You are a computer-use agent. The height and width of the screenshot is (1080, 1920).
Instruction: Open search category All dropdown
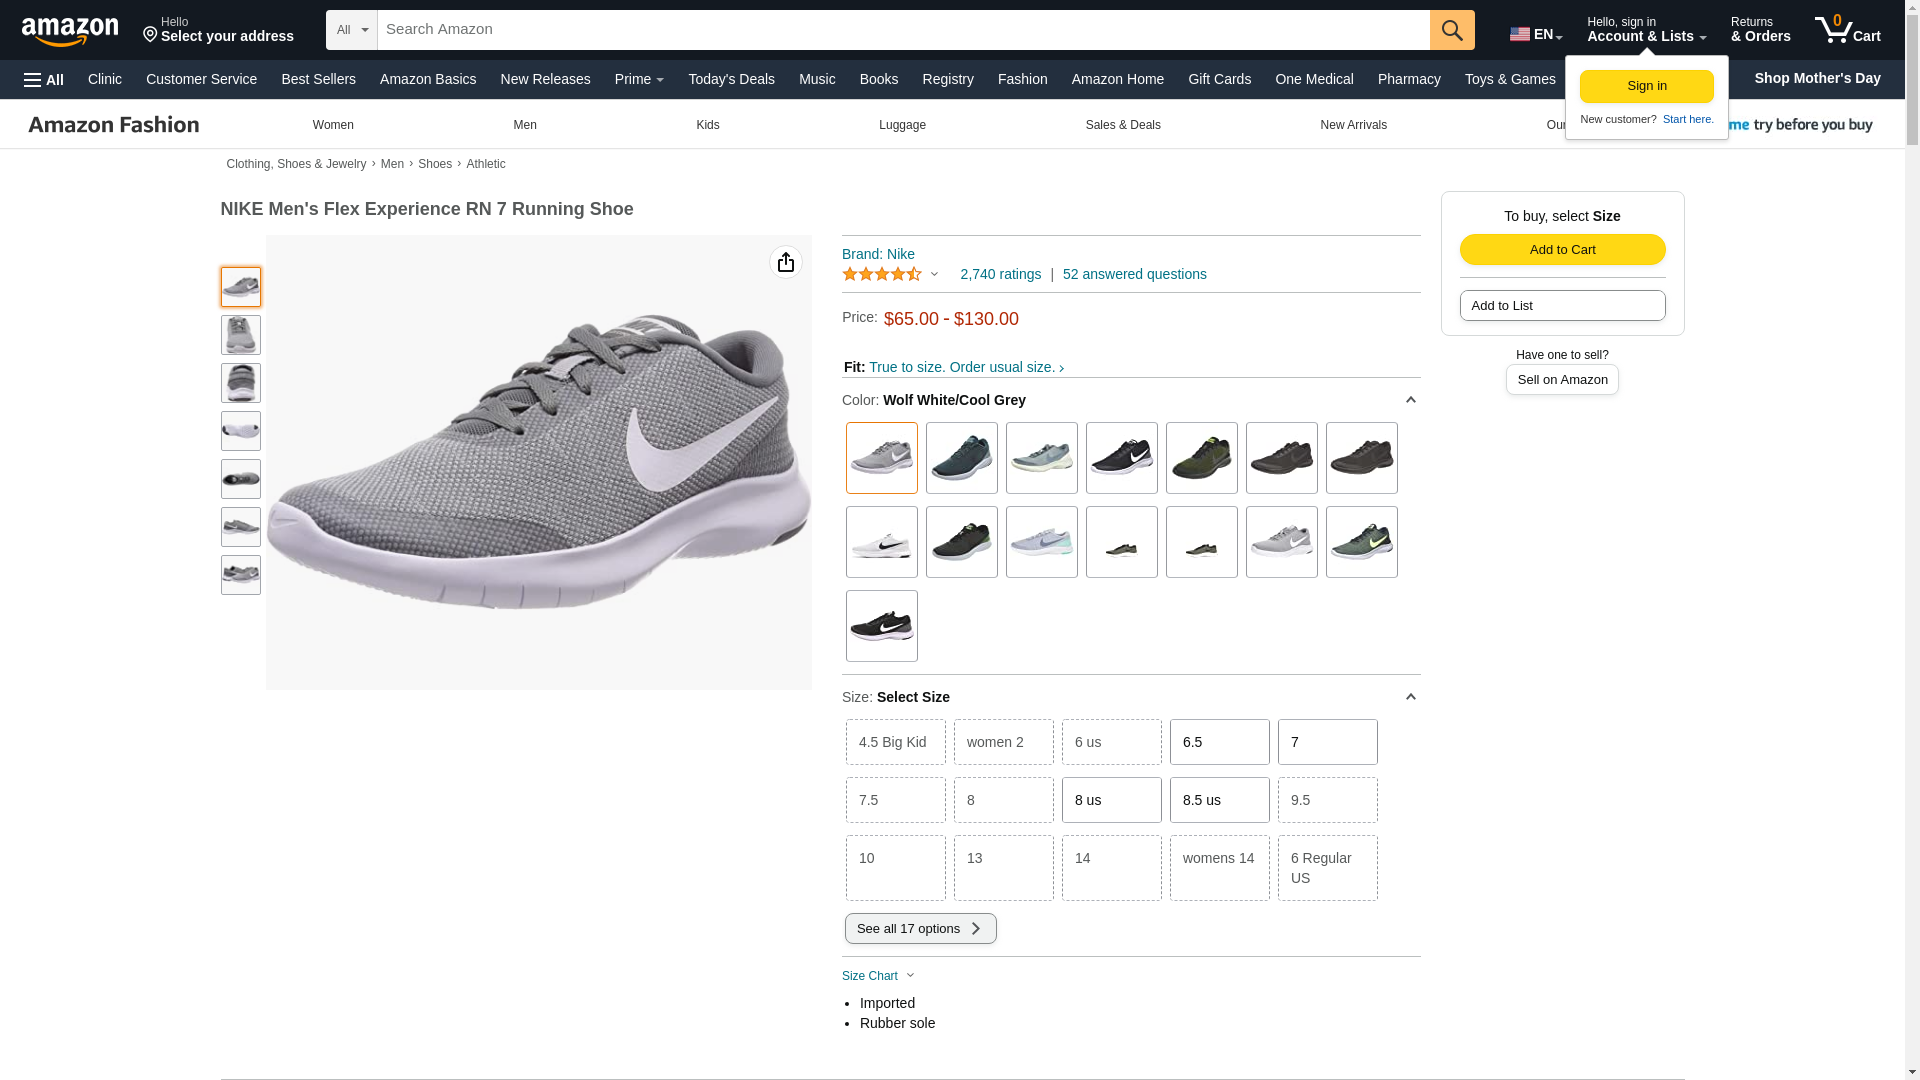point(352,30)
